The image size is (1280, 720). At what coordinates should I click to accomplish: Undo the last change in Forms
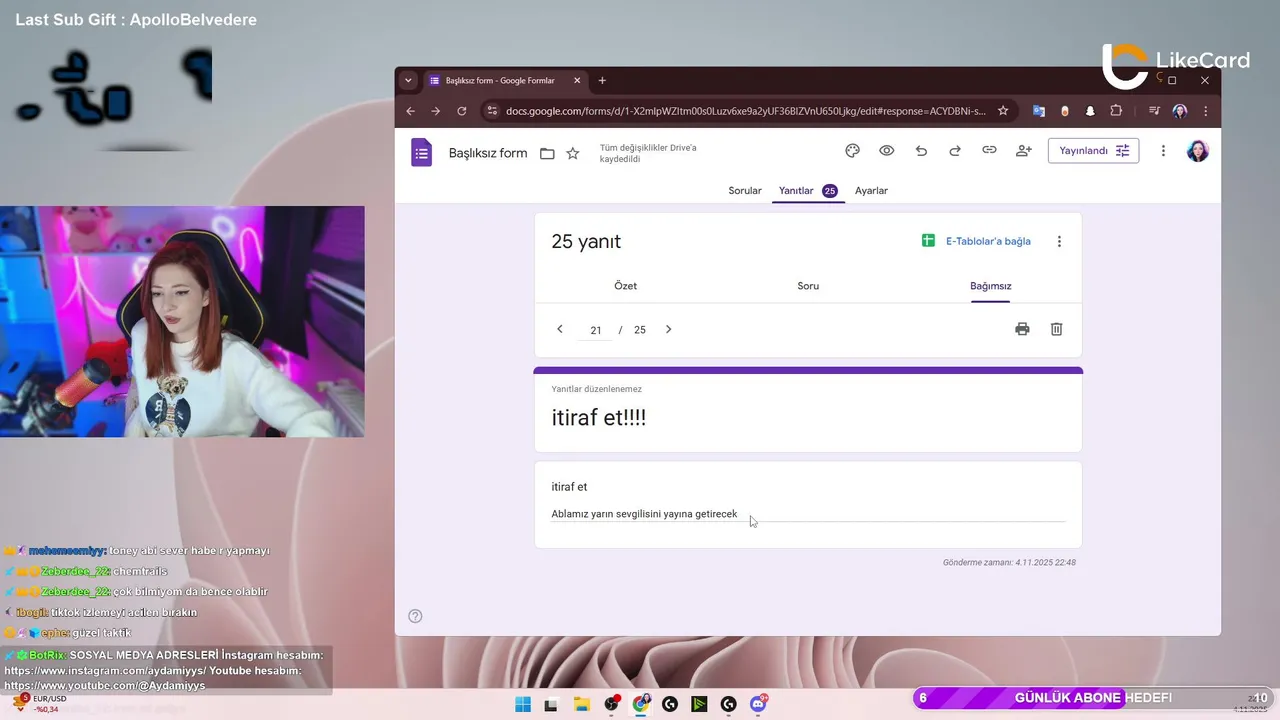point(921,151)
